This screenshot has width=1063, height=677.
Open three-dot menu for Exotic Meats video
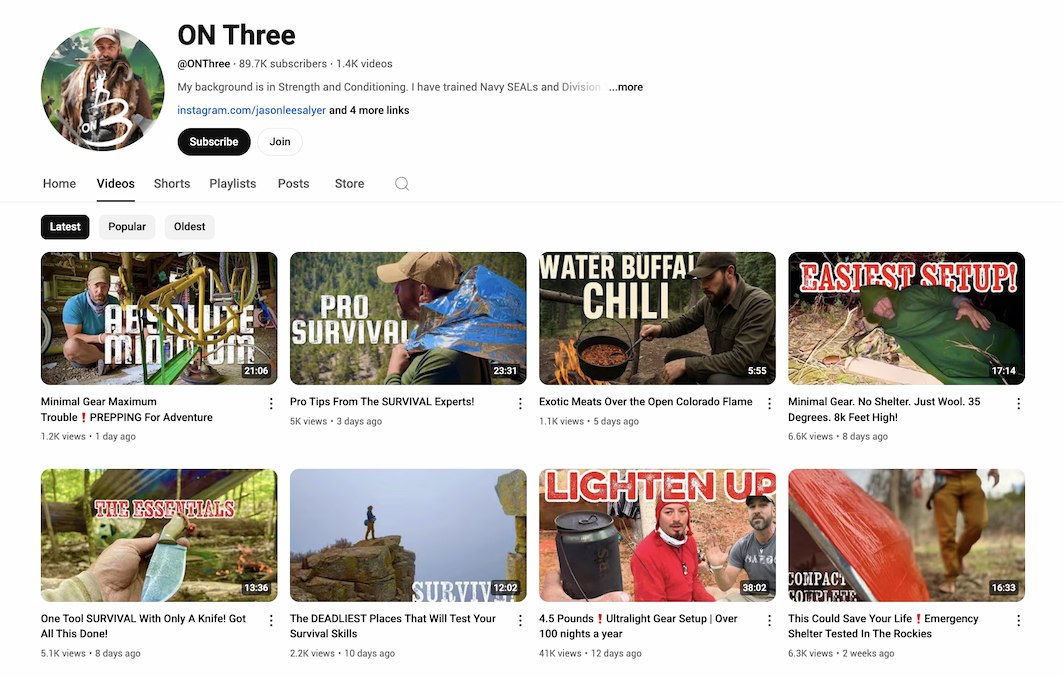coord(769,404)
